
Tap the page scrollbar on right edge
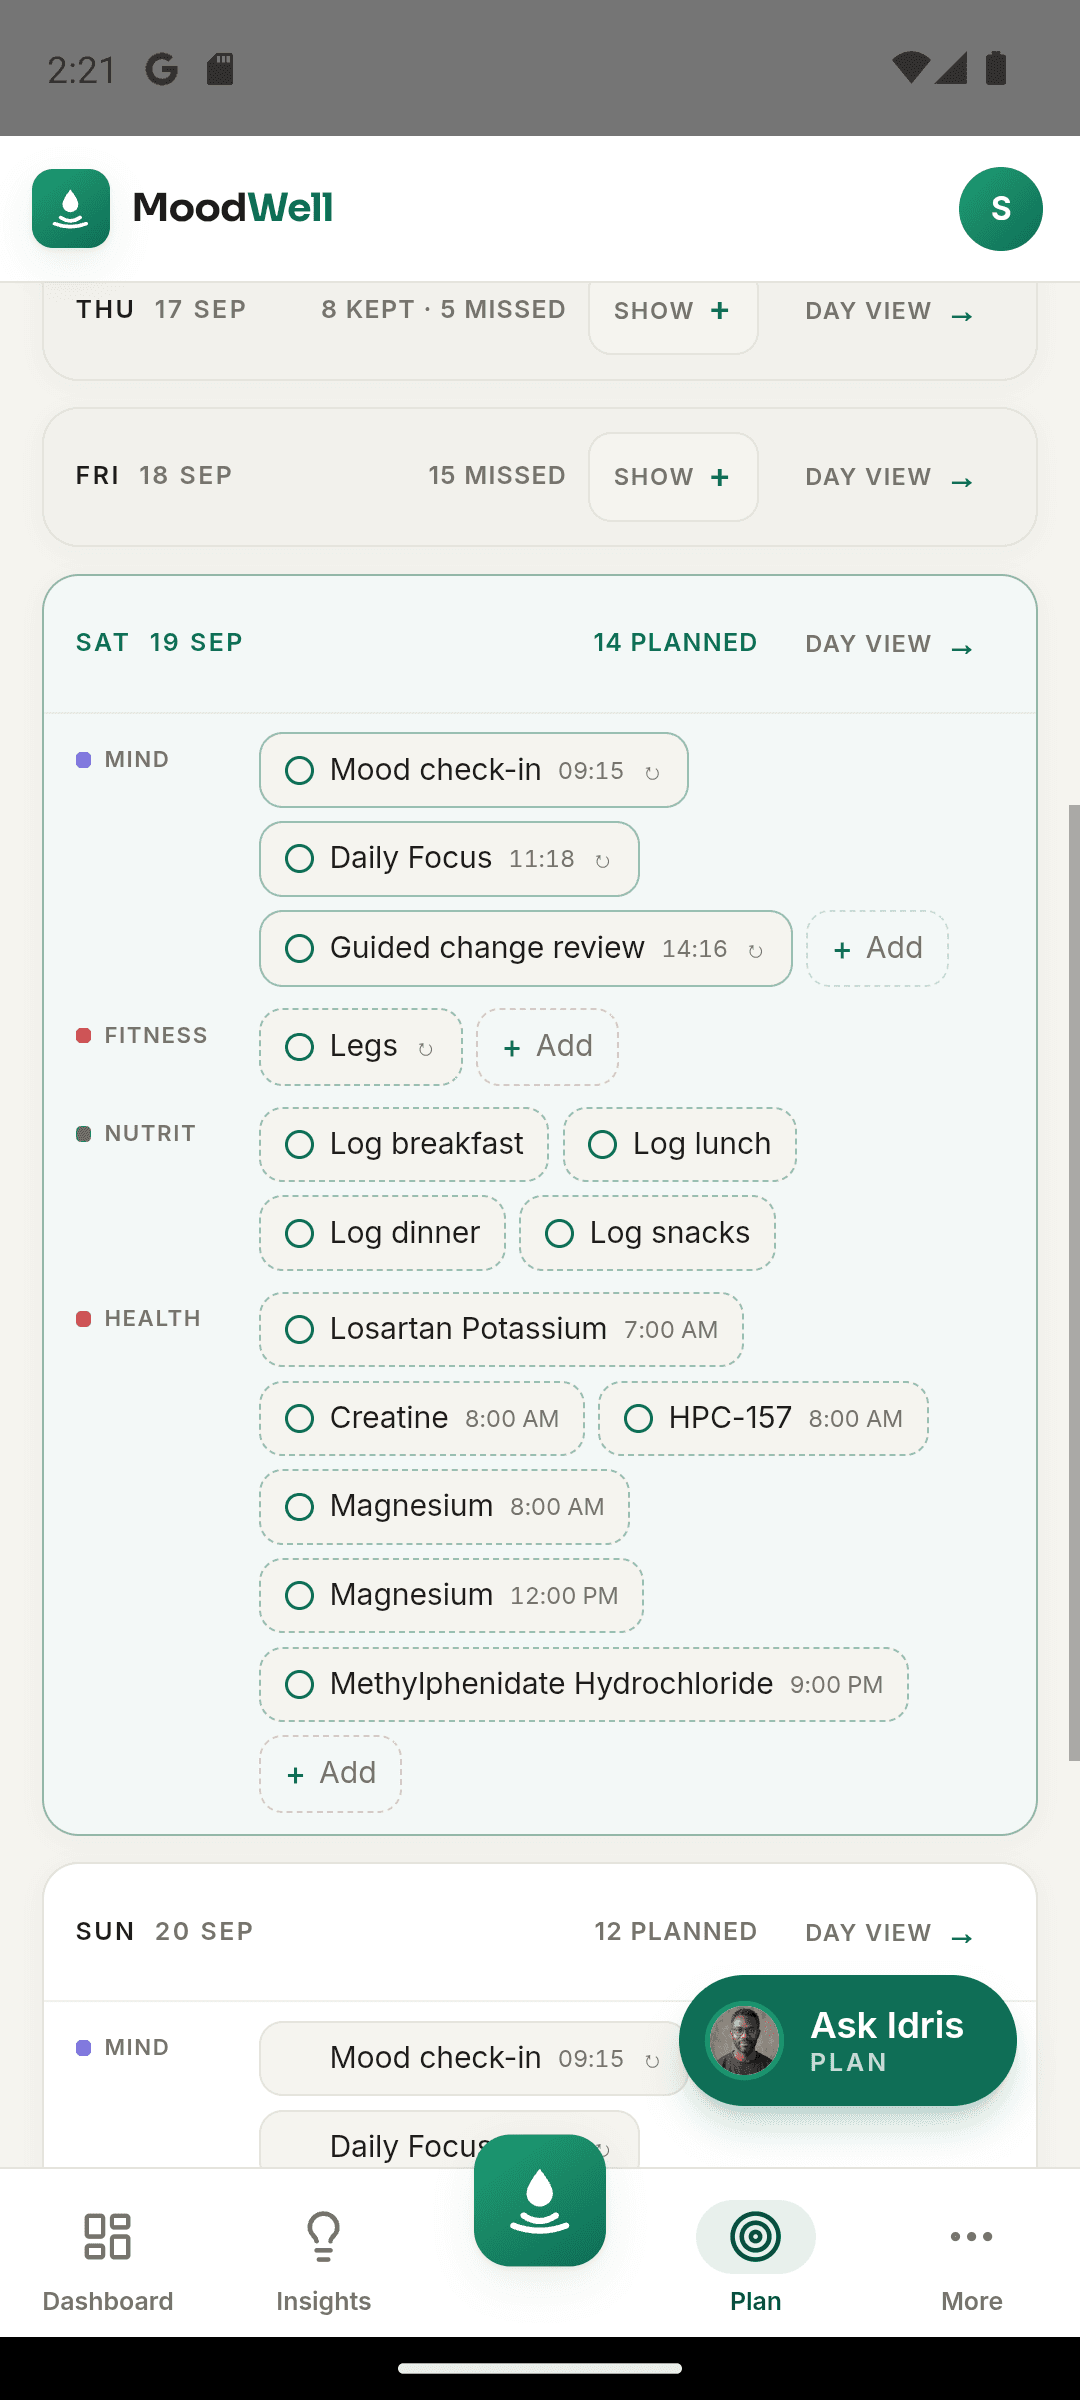pos(1074,1282)
